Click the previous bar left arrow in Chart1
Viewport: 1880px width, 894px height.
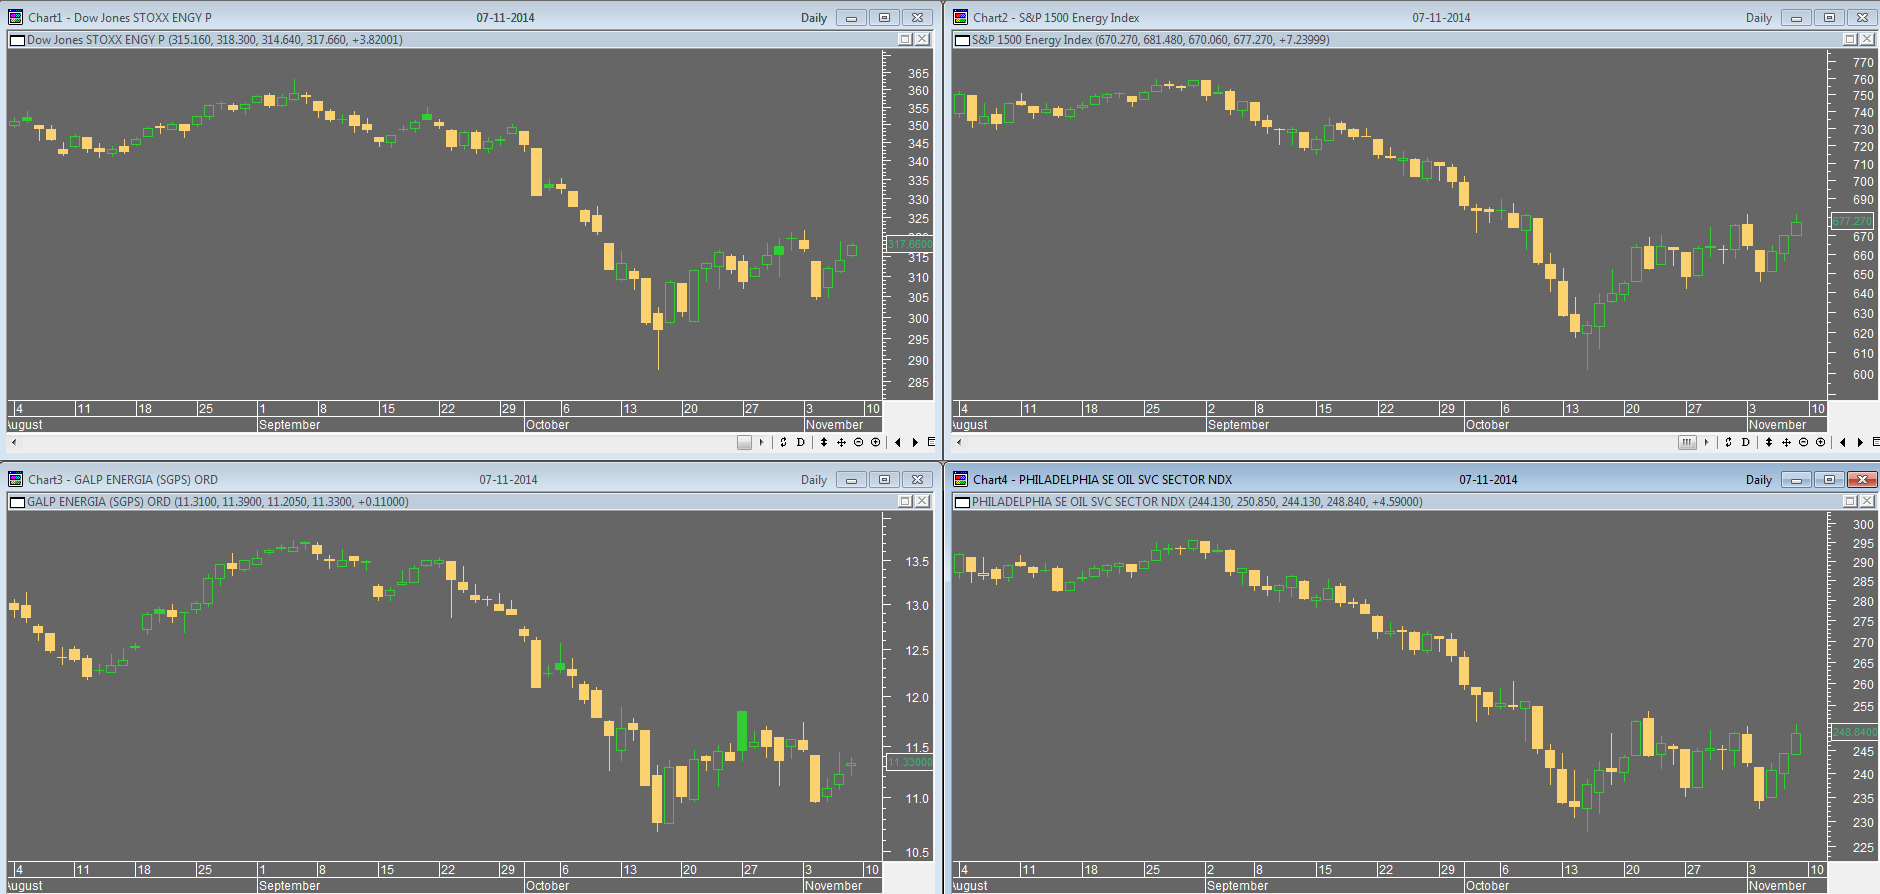(898, 442)
